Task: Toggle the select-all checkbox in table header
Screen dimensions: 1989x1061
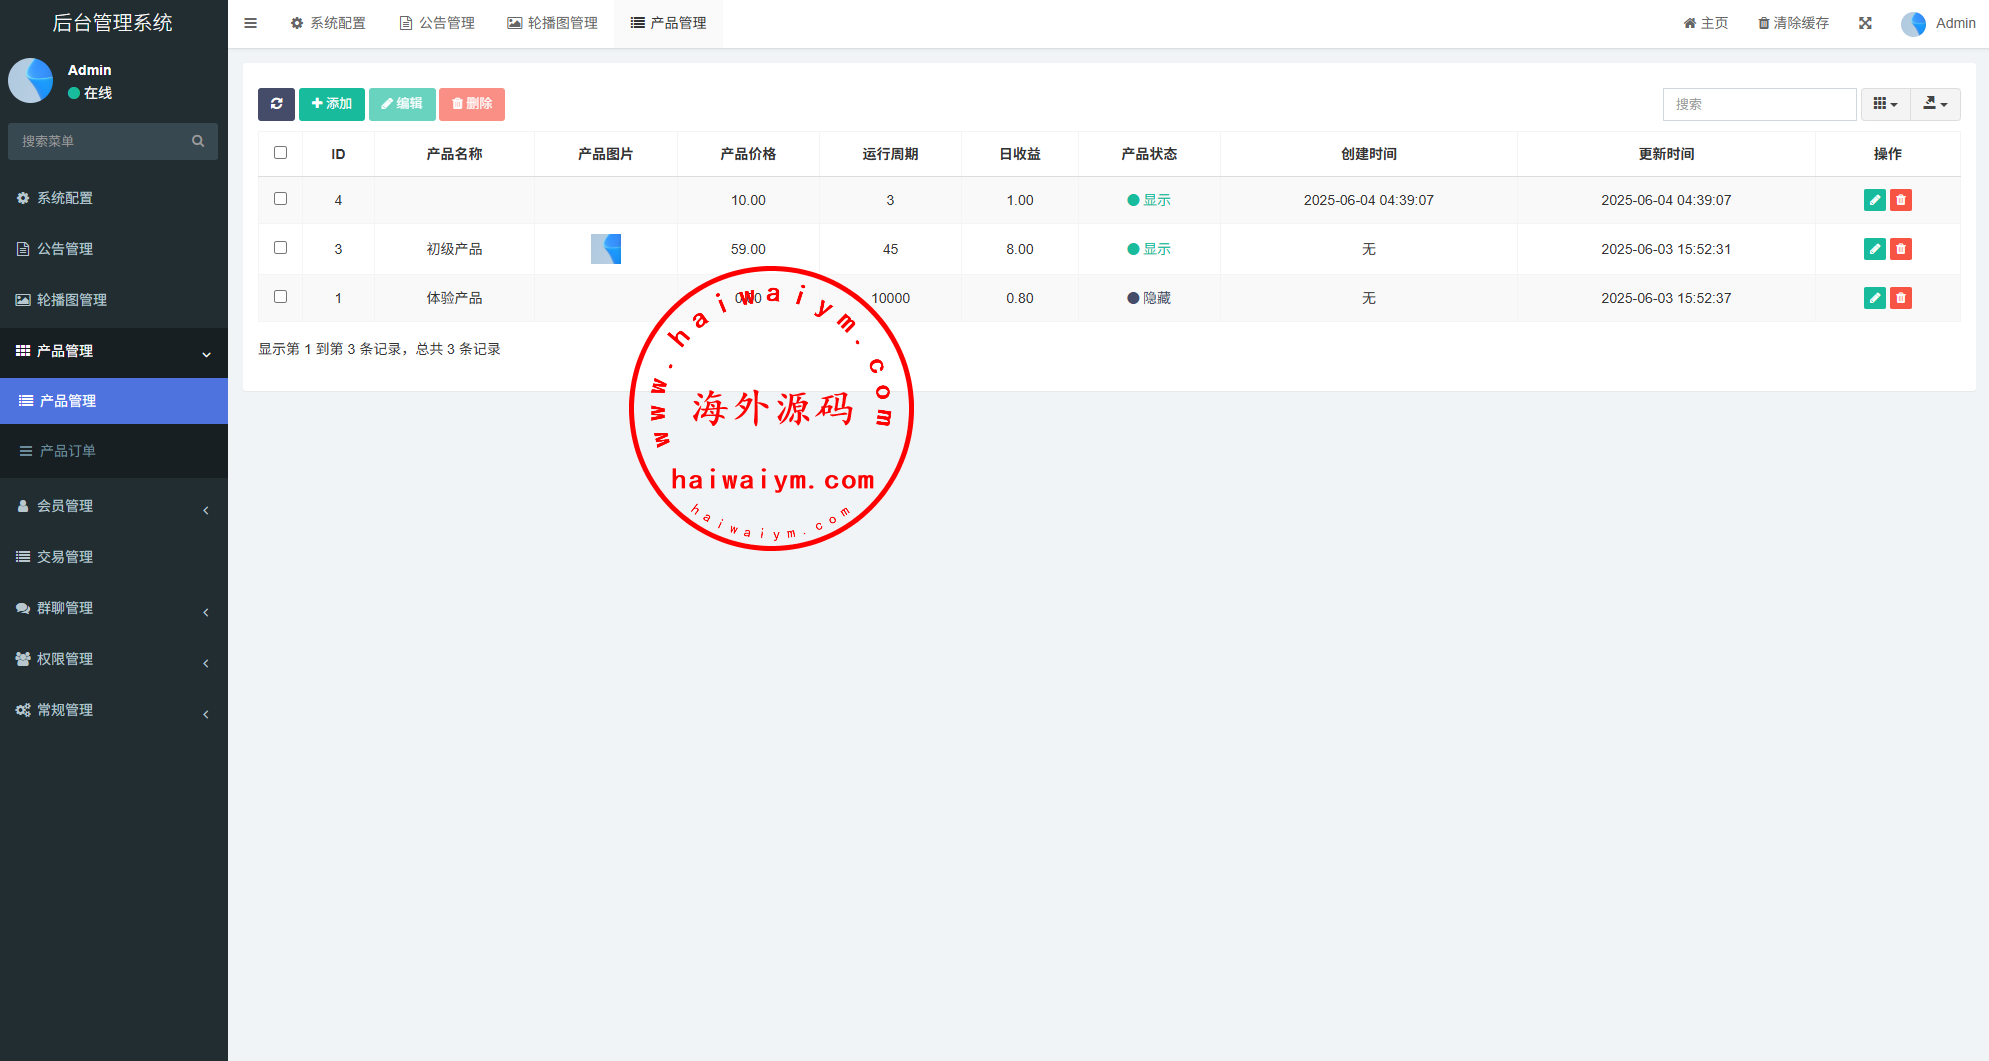Action: [x=280, y=153]
